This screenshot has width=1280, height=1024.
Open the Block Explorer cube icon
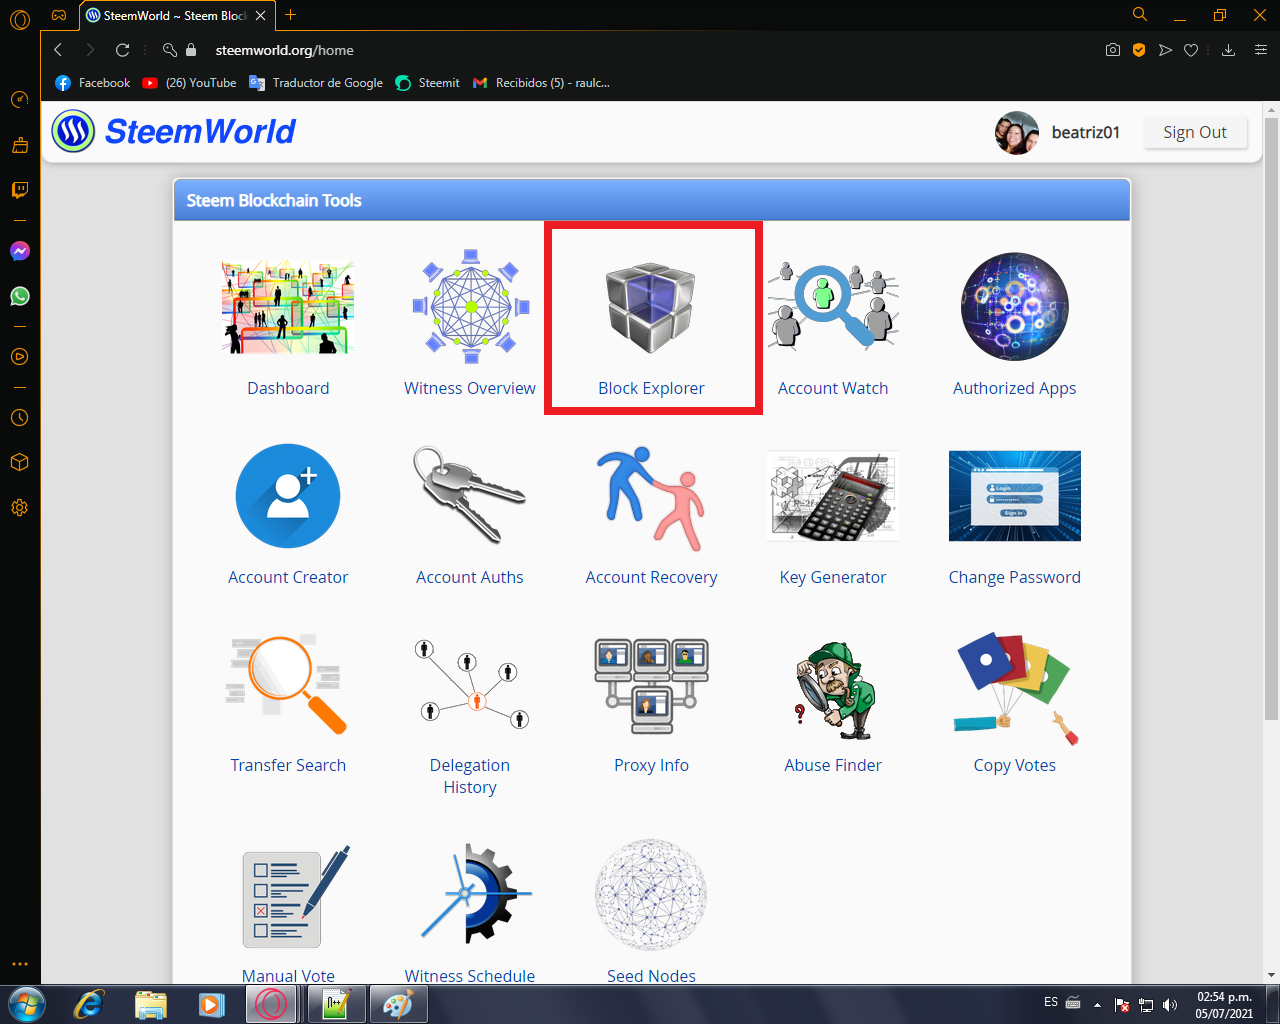tap(651, 307)
